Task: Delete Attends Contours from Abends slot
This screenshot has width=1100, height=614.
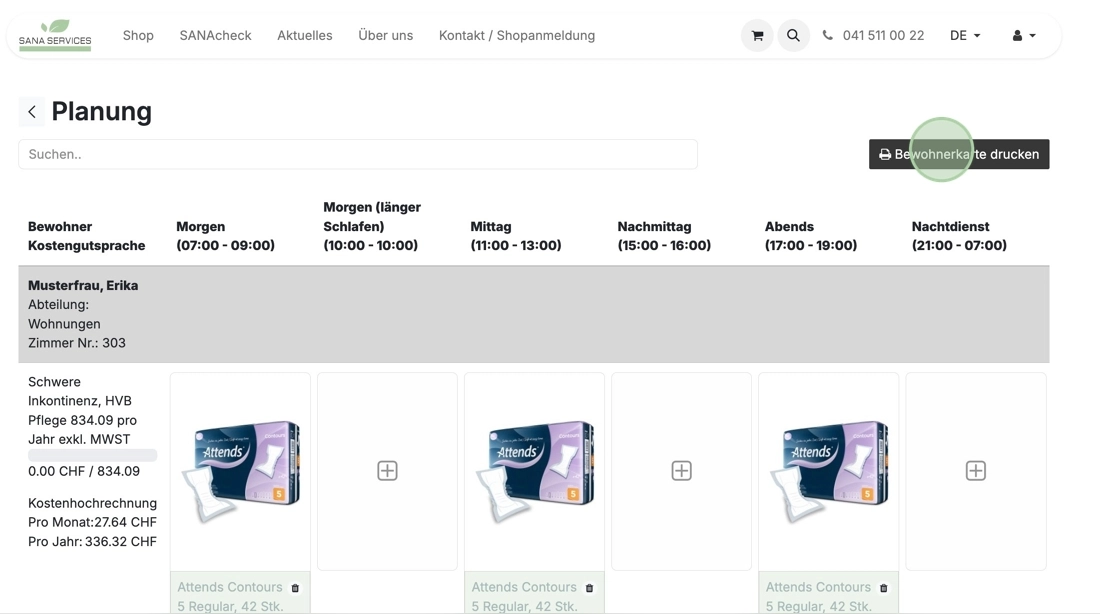Action: click(883, 588)
